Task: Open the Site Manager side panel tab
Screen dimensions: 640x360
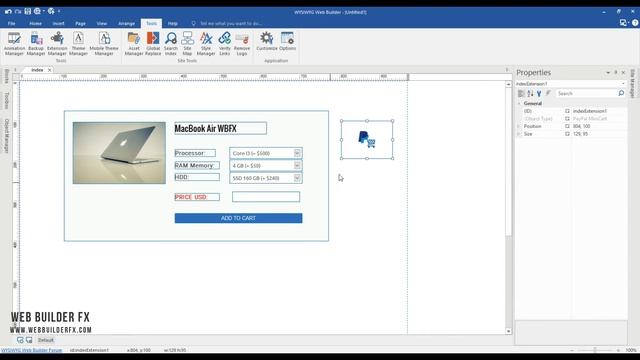Action: point(633,83)
